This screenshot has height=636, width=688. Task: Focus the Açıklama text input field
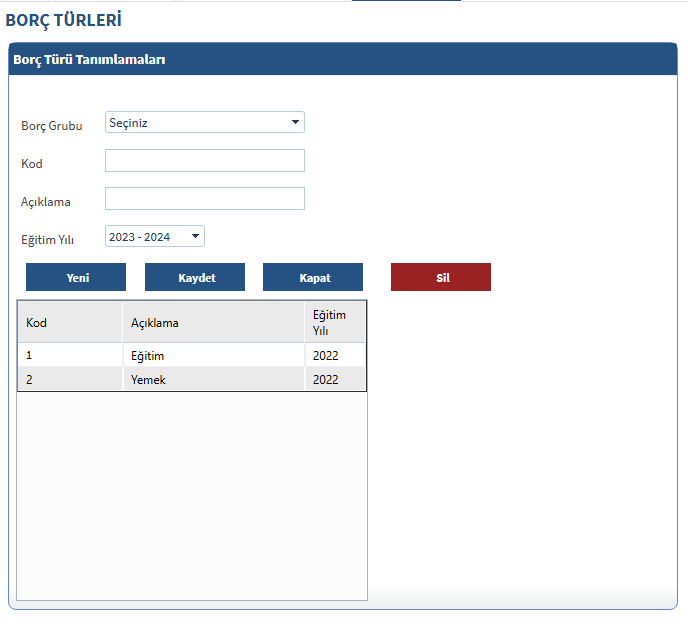click(204, 199)
